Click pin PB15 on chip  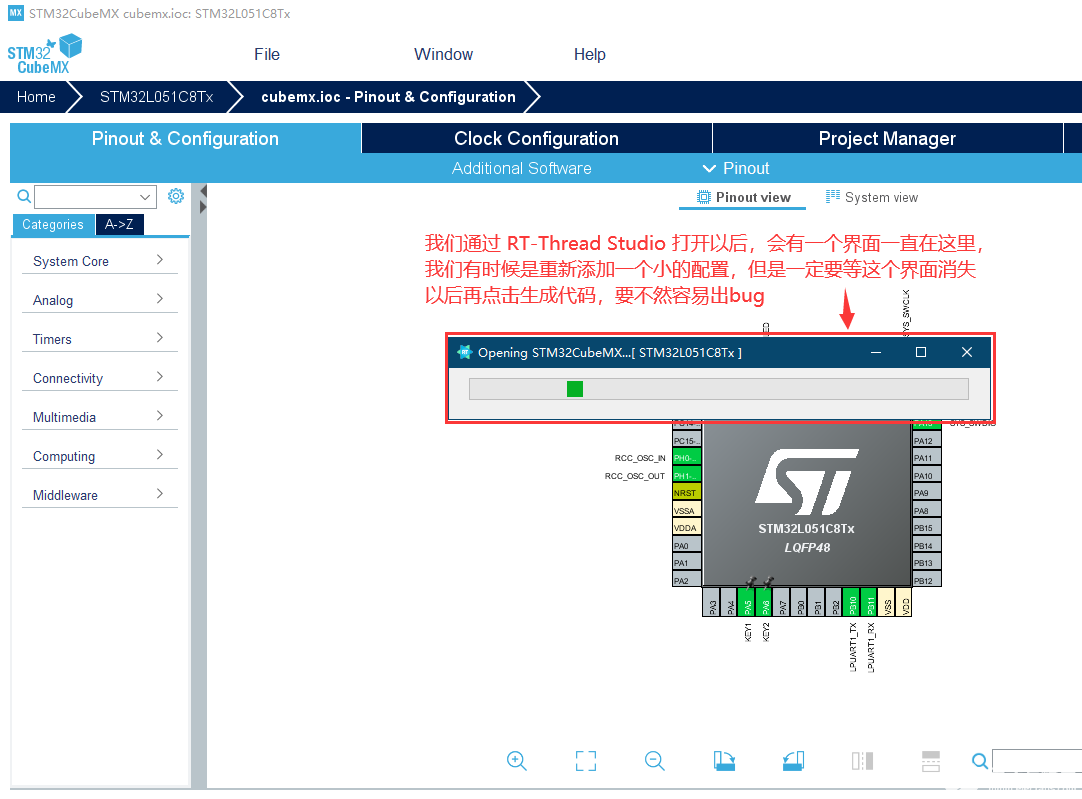click(927, 528)
